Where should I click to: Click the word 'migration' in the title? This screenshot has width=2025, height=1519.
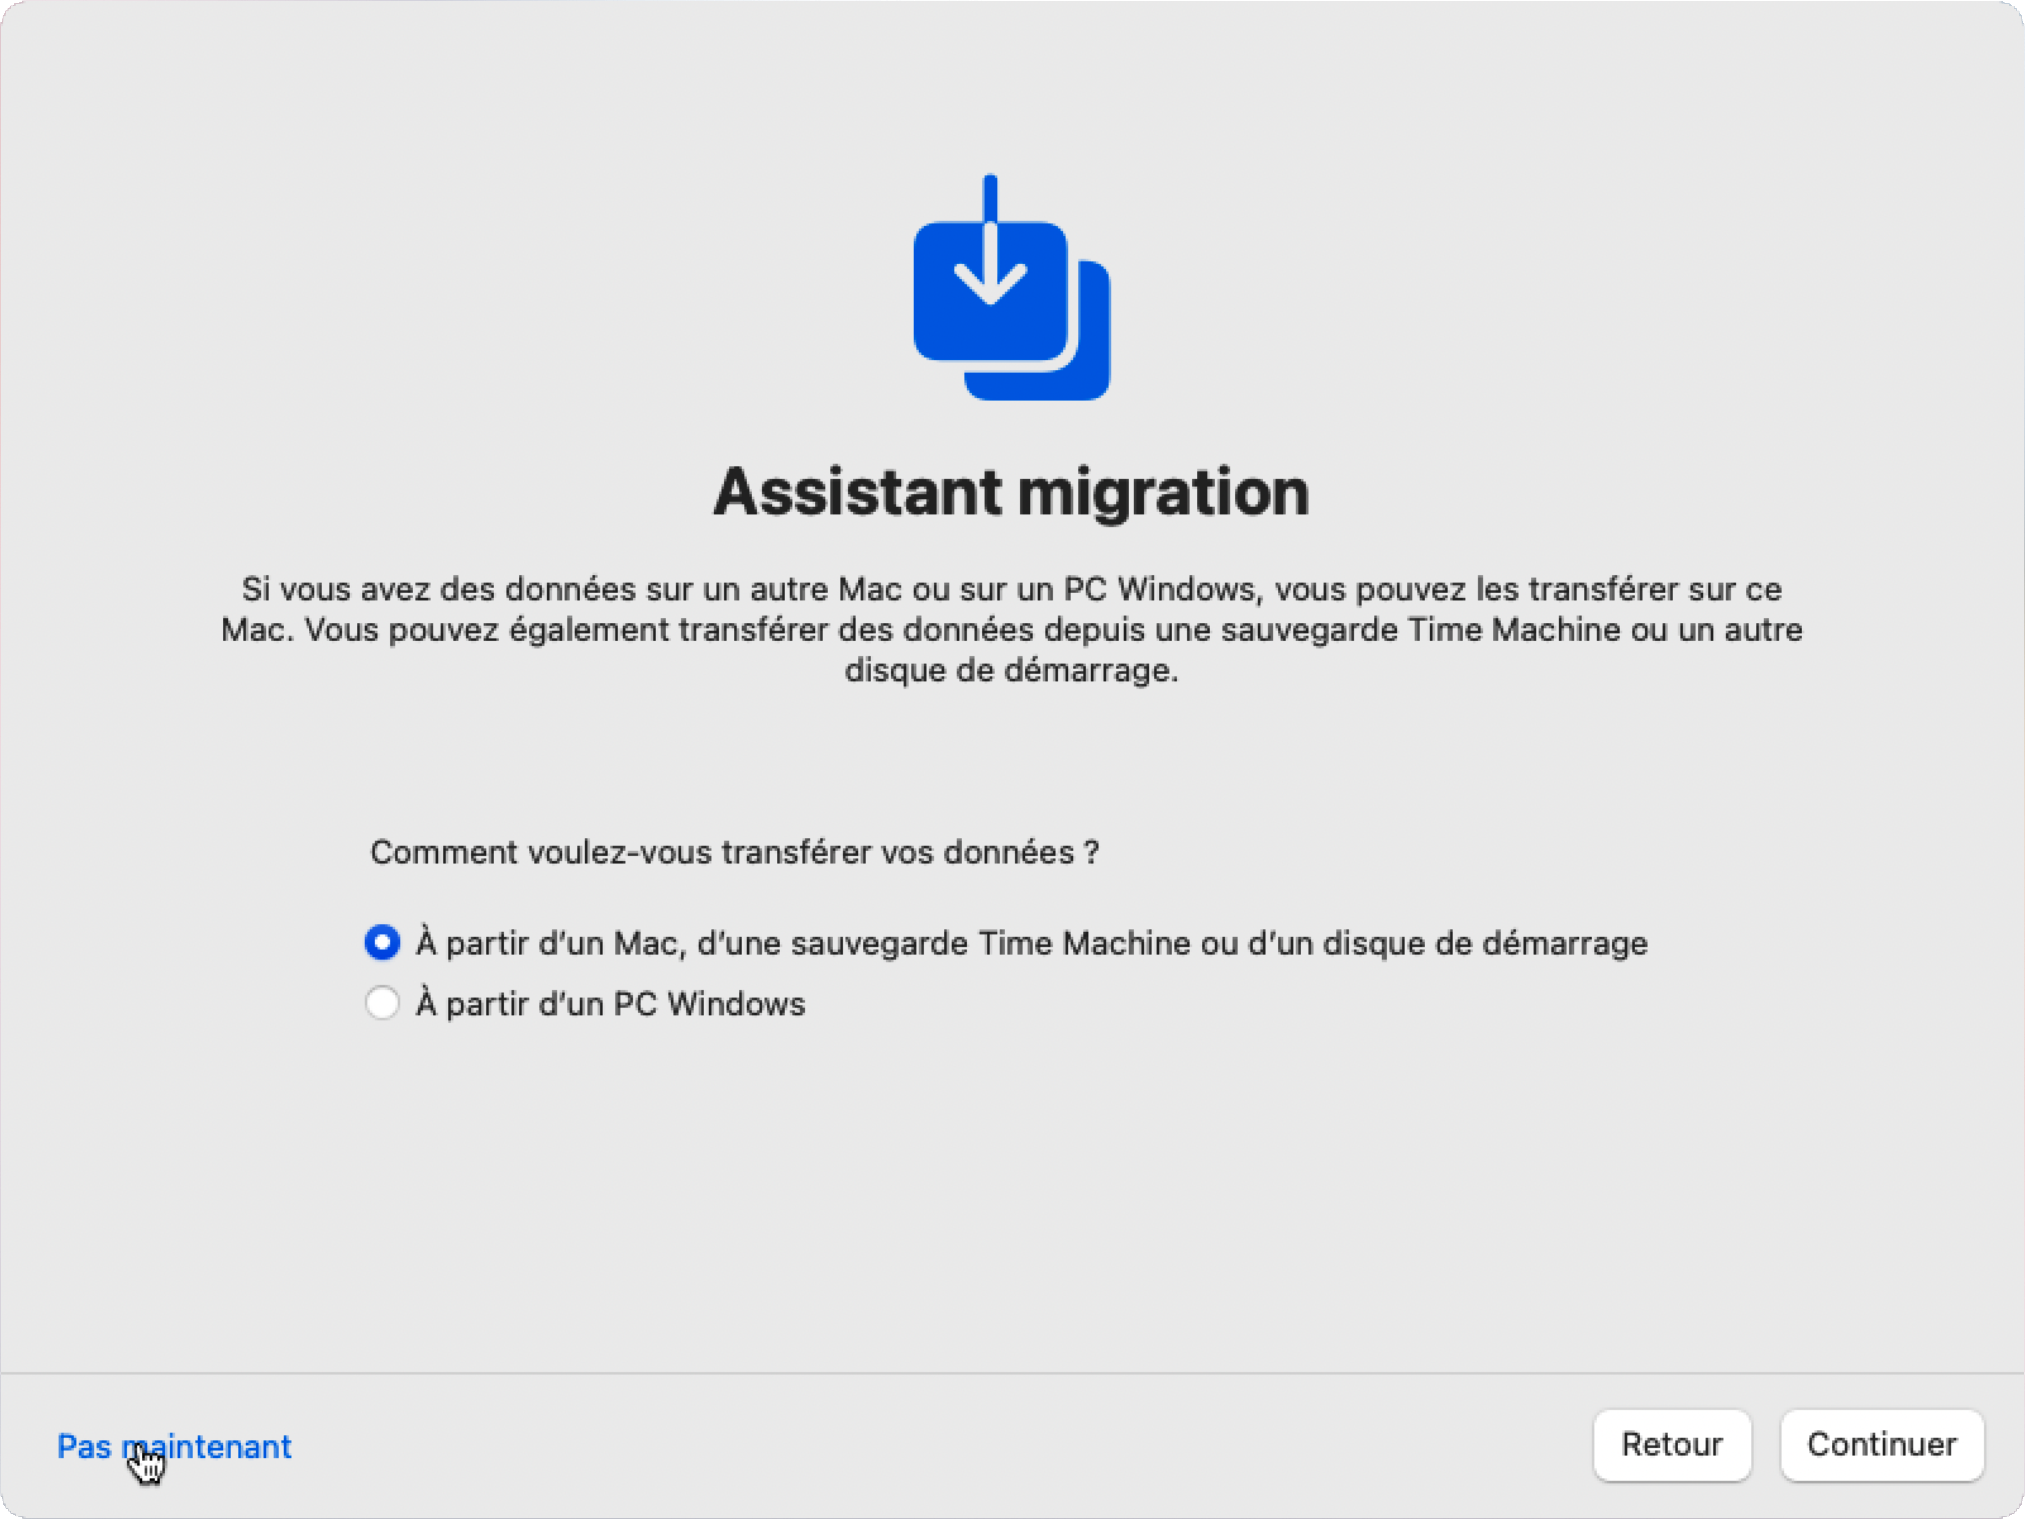click(x=1163, y=492)
